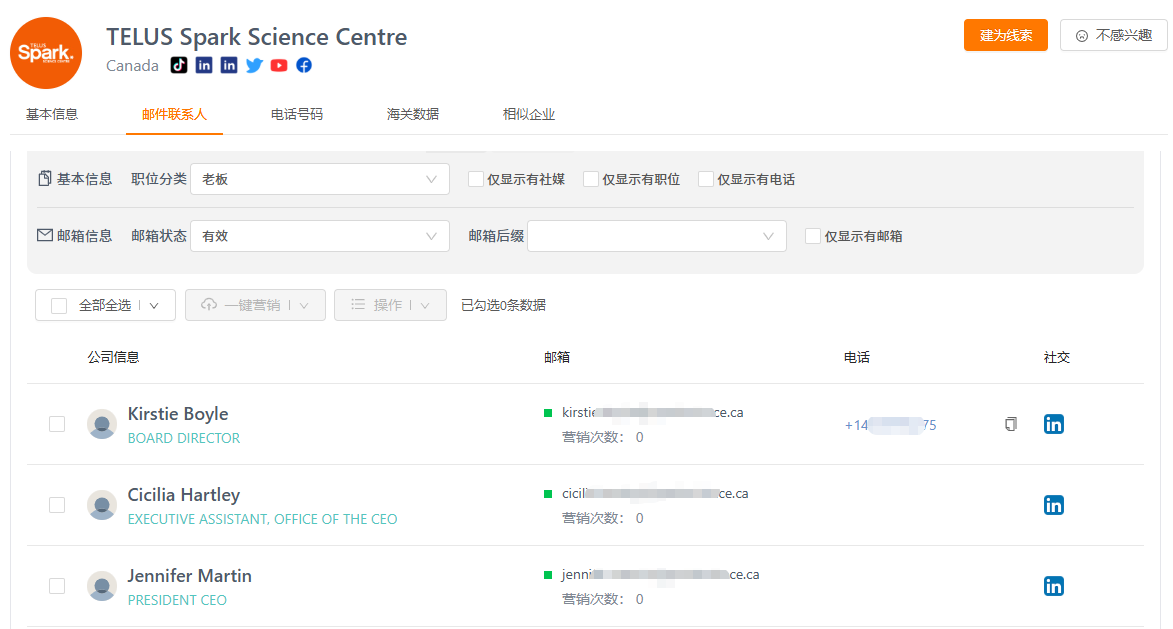Open the Twitter profile icon
Image resolution: width=1173 pixels, height=629 pixels.
click(x=254, y=65)
